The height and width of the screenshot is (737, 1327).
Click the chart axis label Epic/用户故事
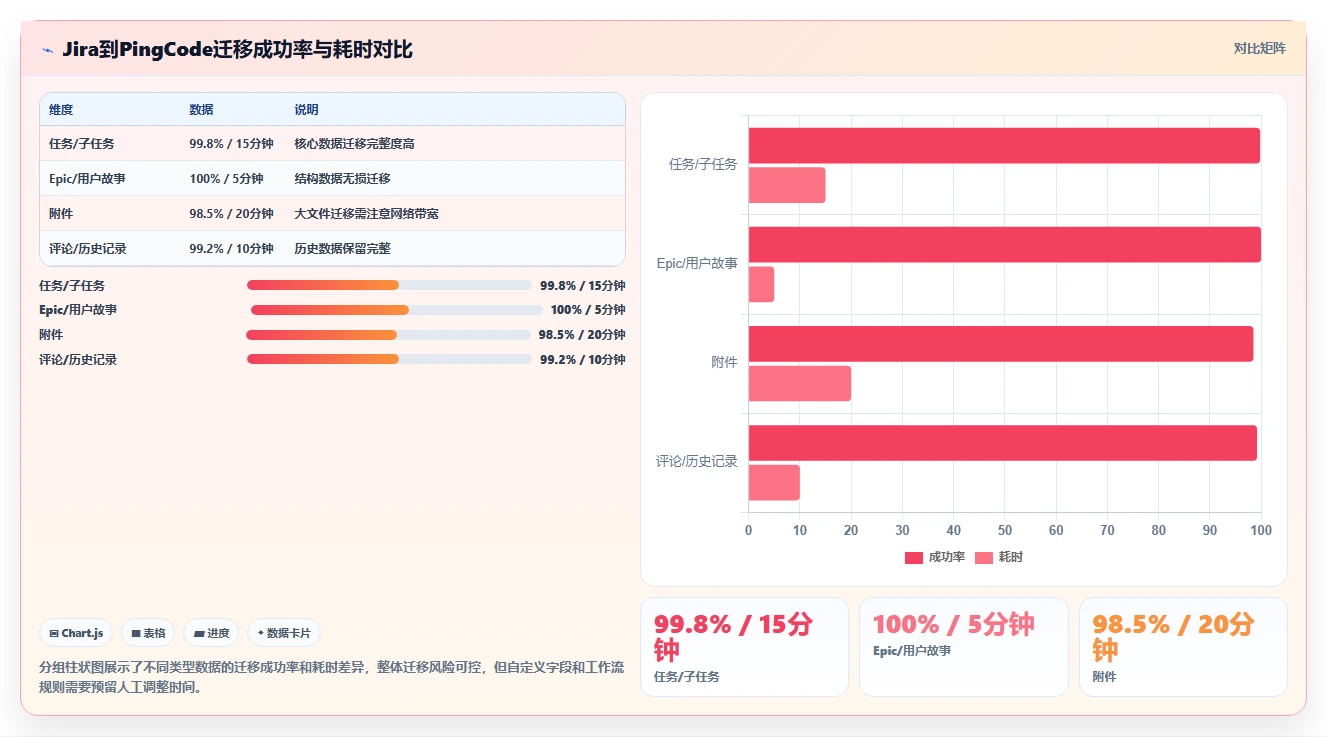click(697, 263)
